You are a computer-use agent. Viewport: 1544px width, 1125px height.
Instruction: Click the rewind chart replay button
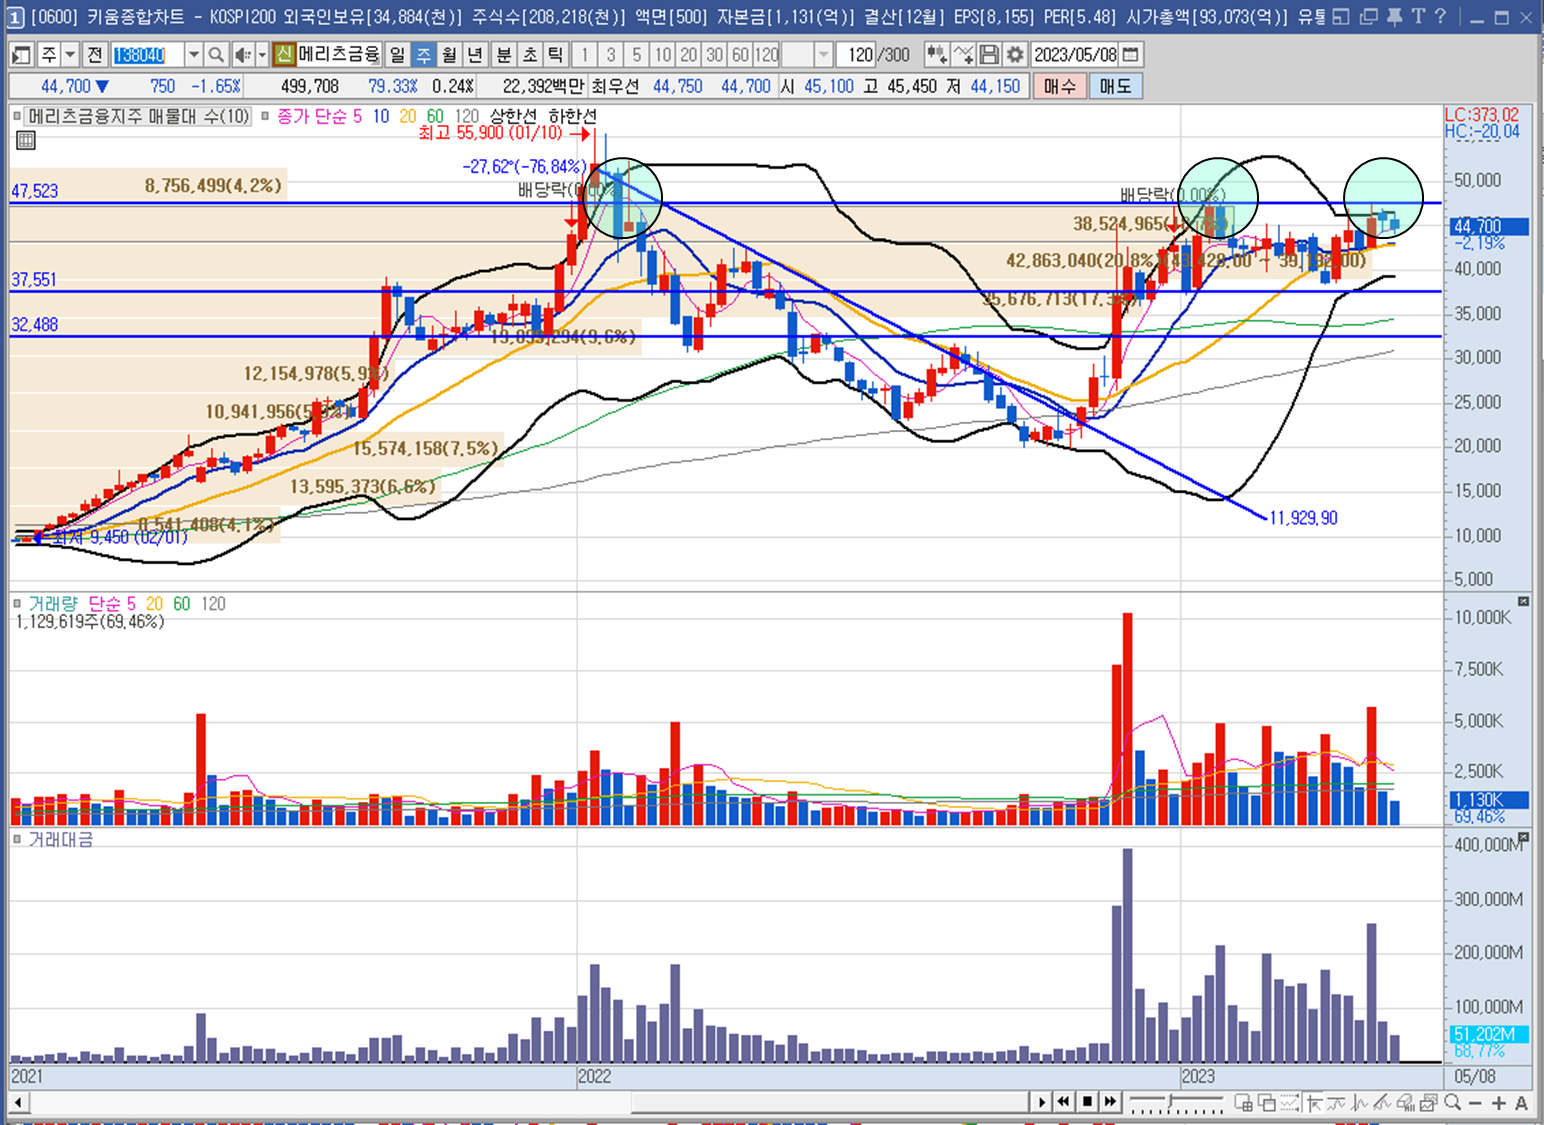pos(1064,1102)
